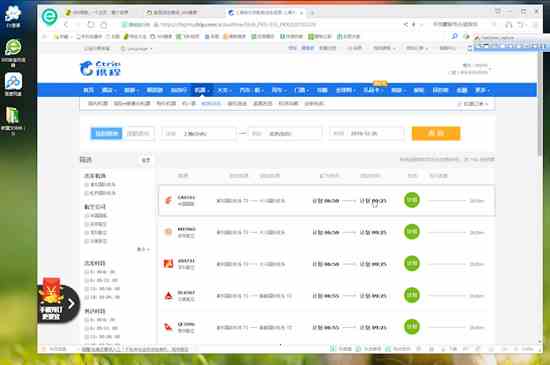This screenshot has height=365, width=550.
Task: Expand the 更多 dropdown at nav bar end
Action: tap(482, 90)
